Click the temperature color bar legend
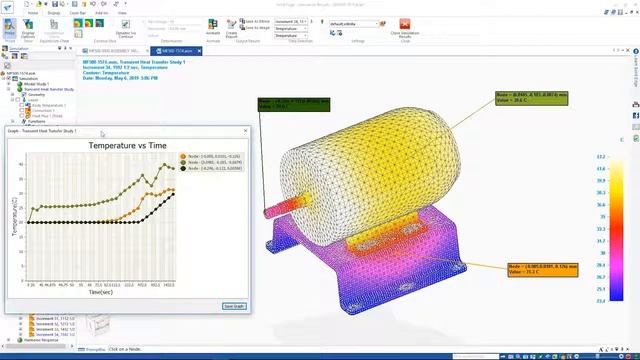Image resolution: width=640 pixels, height=360 pixels. (616, 229)
